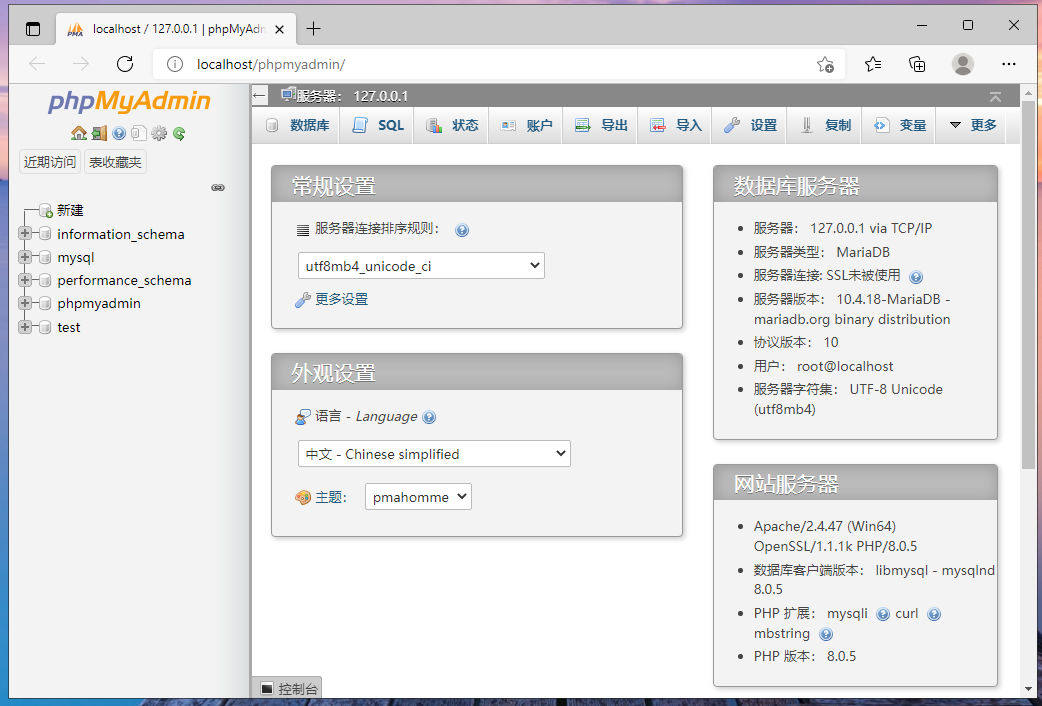
Task: Add this page to favorites star icon
Action: click(825, 64)
